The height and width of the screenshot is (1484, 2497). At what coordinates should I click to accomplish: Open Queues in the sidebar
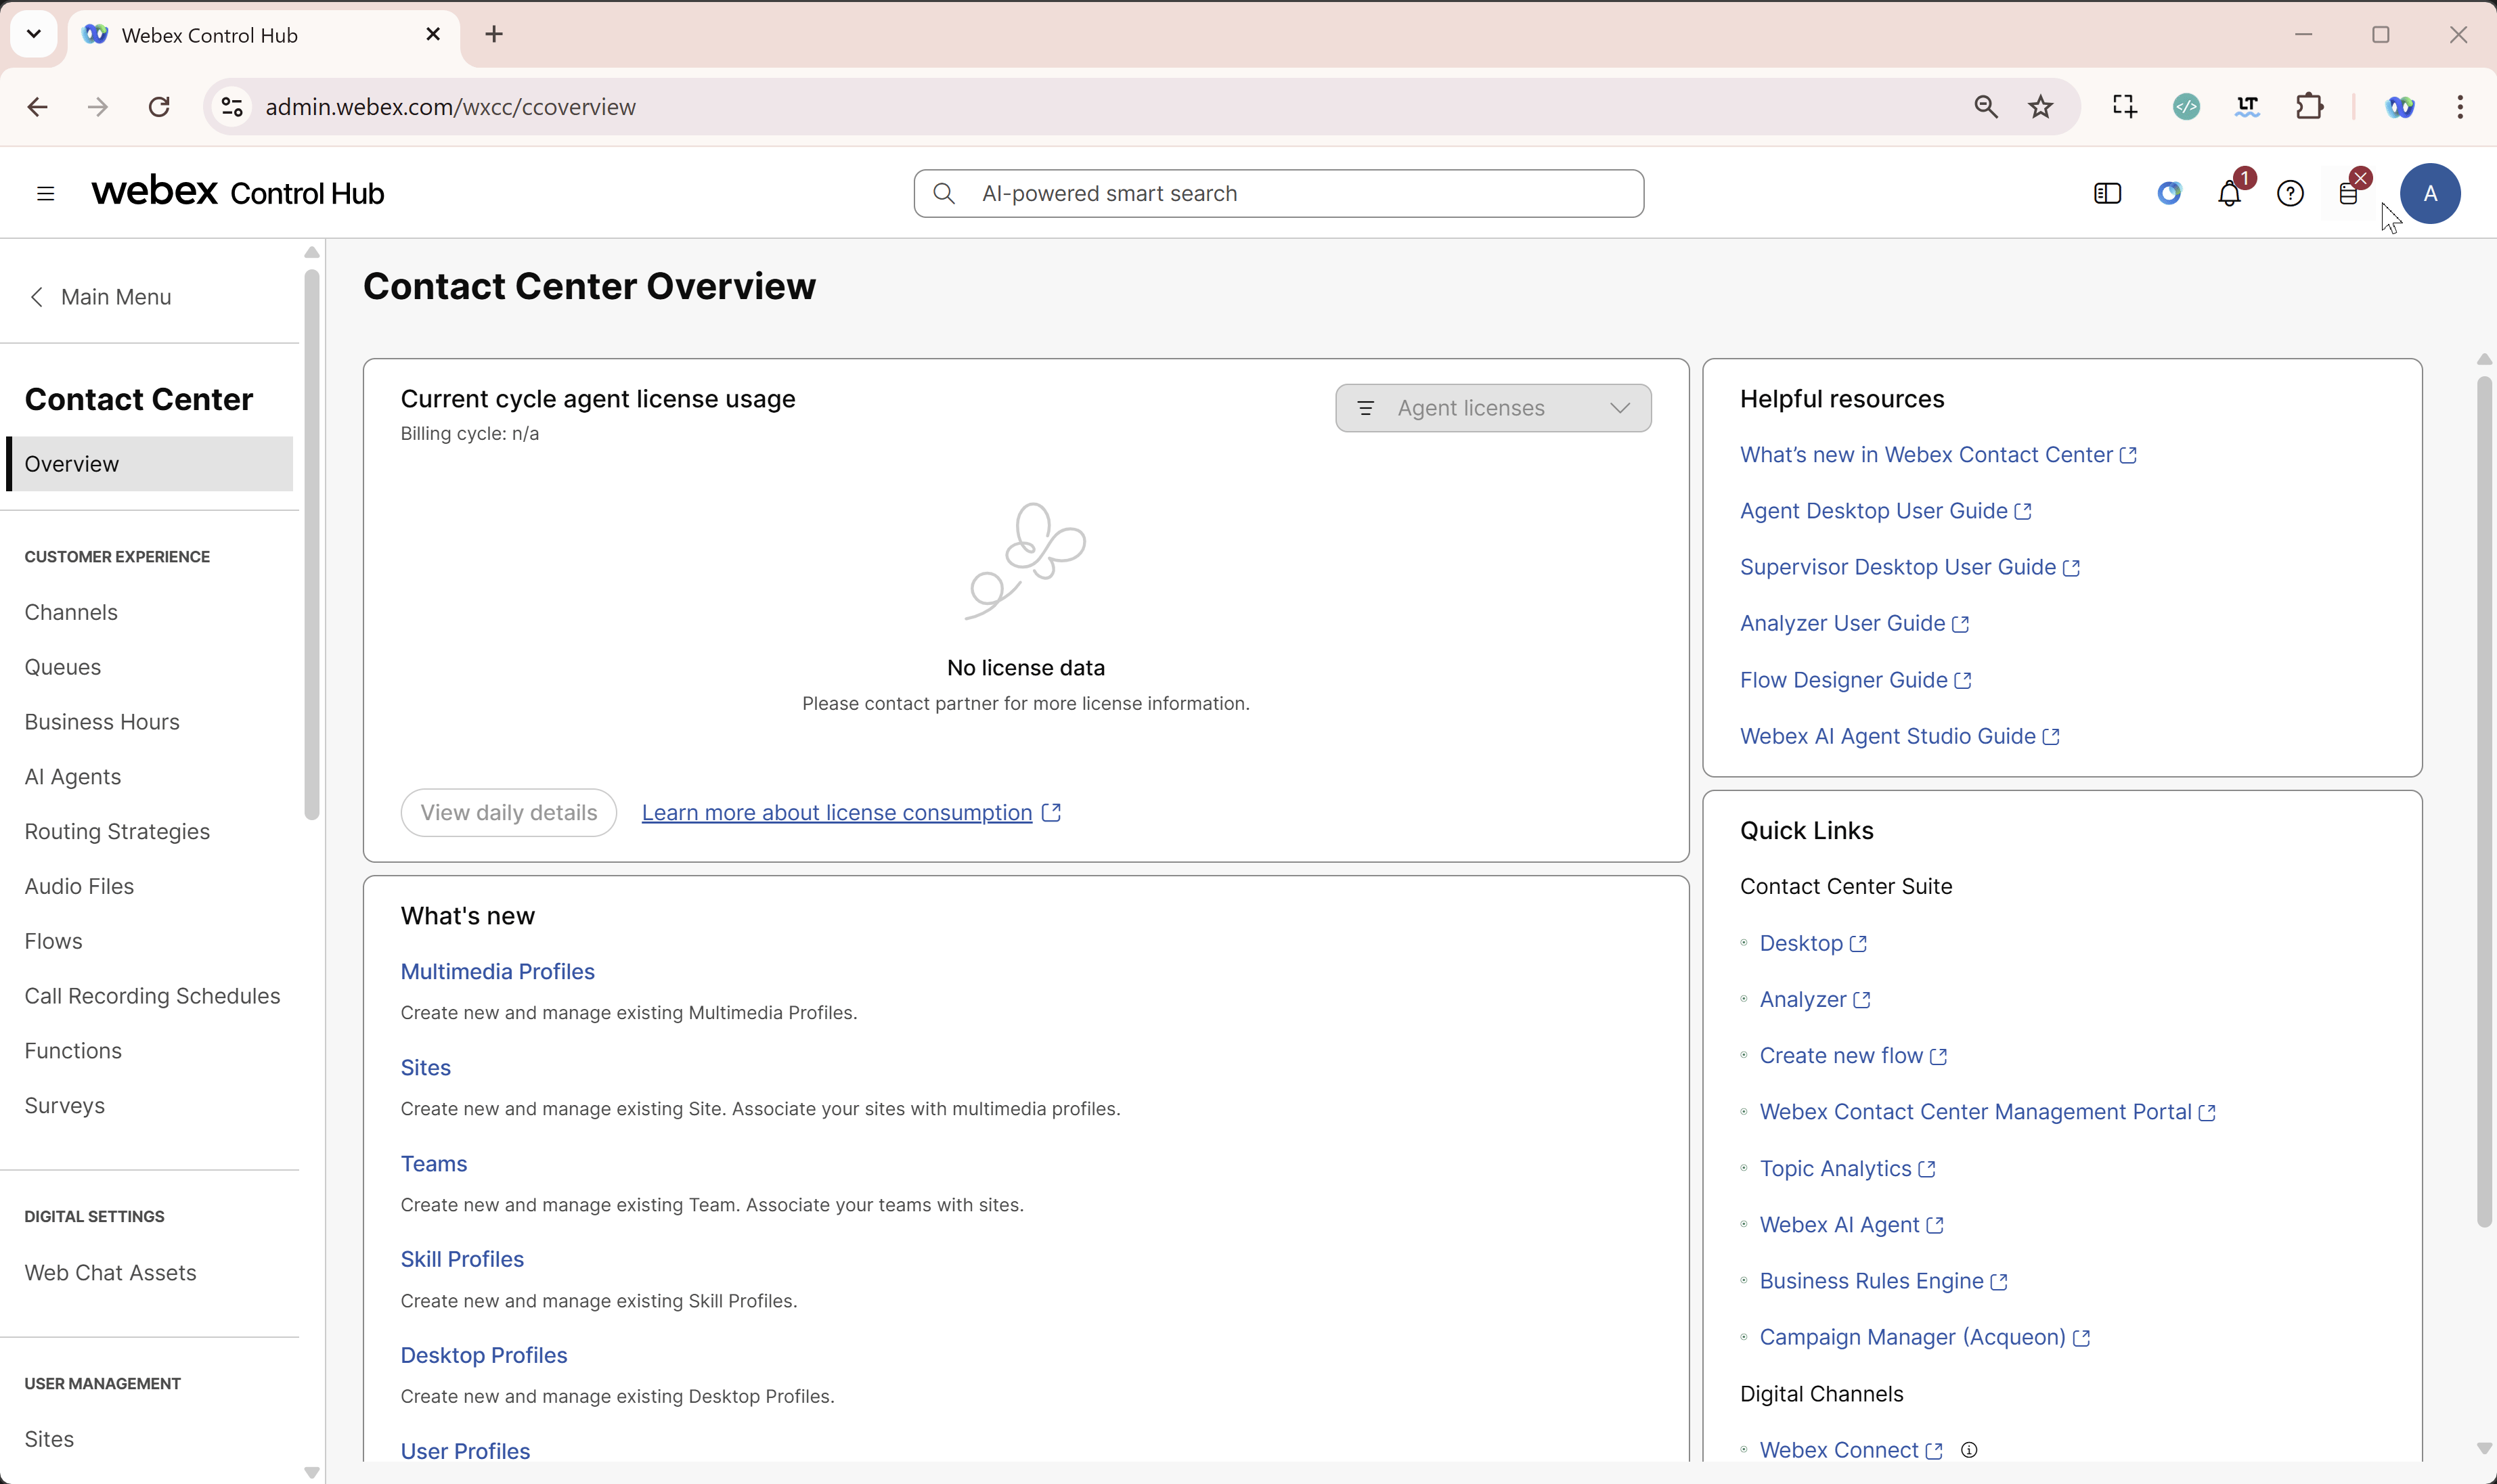(63, 667)
